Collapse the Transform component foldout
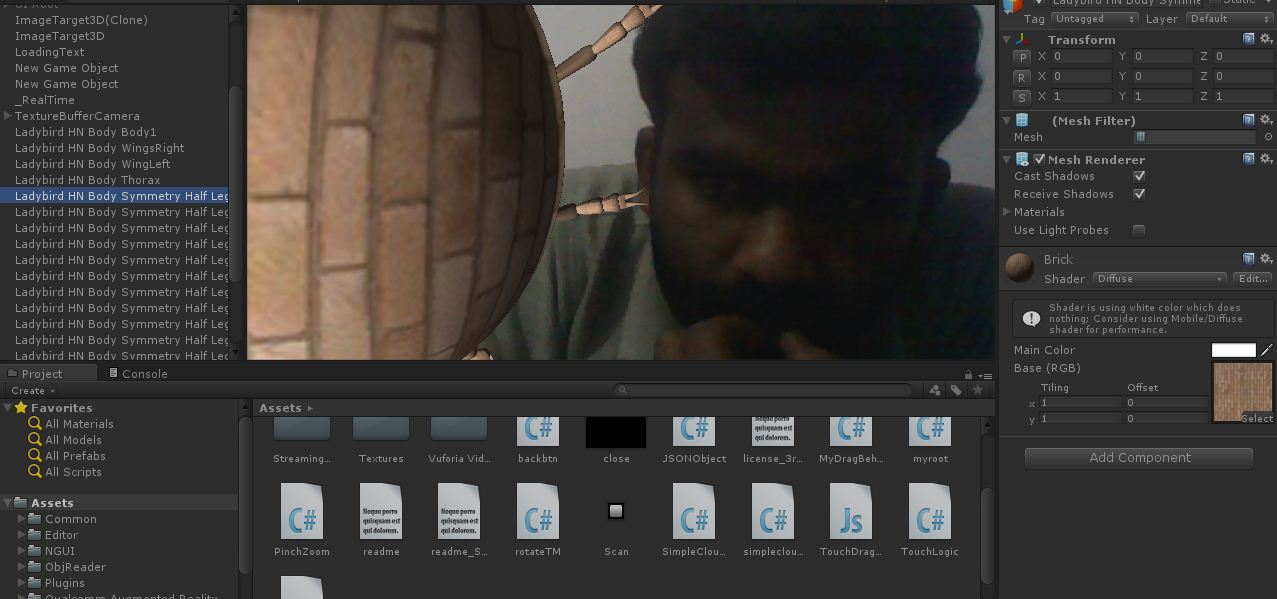 1006,39
